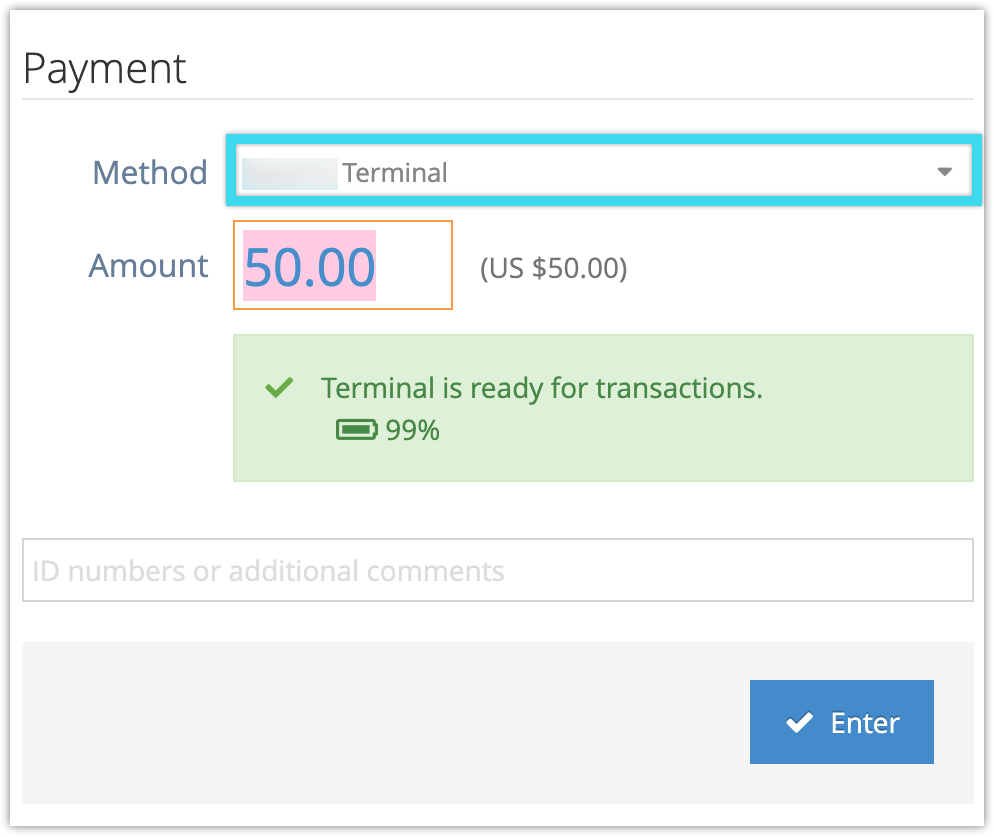This screenshot has width=994, height=836.
Task: Click the gray footer area beside Enter
Action: tap(380, 723)
